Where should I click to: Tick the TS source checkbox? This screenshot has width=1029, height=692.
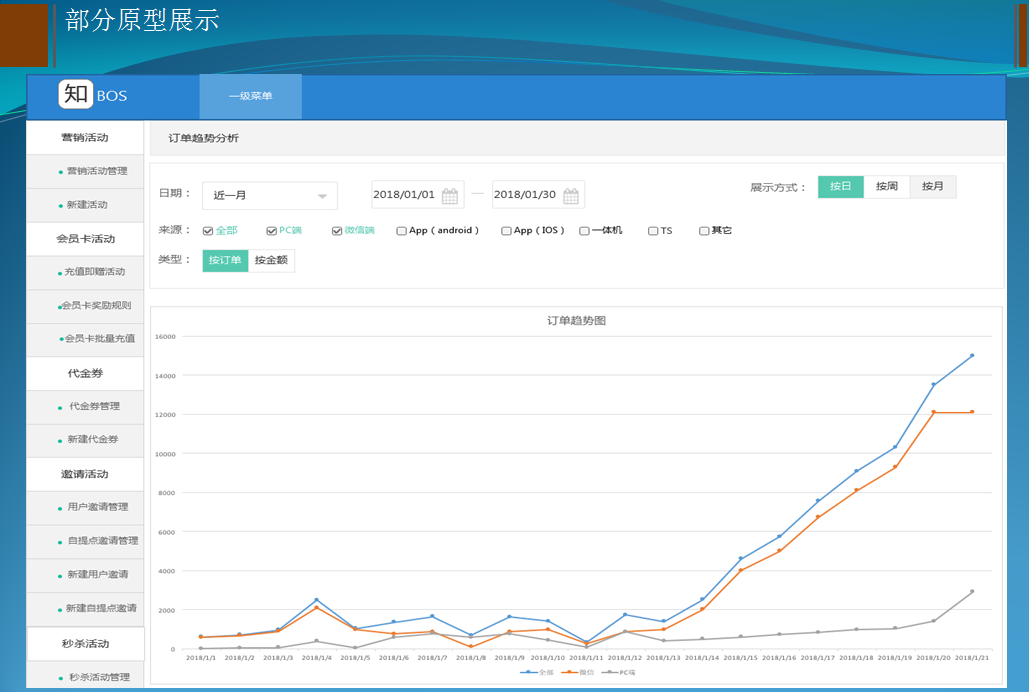[653, 231]
